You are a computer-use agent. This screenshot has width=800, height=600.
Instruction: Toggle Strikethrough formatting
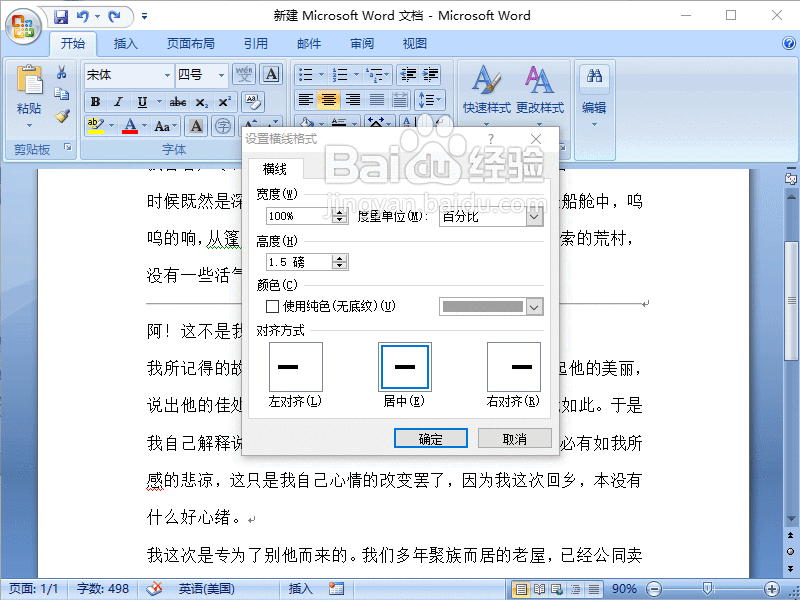(178, 102)
